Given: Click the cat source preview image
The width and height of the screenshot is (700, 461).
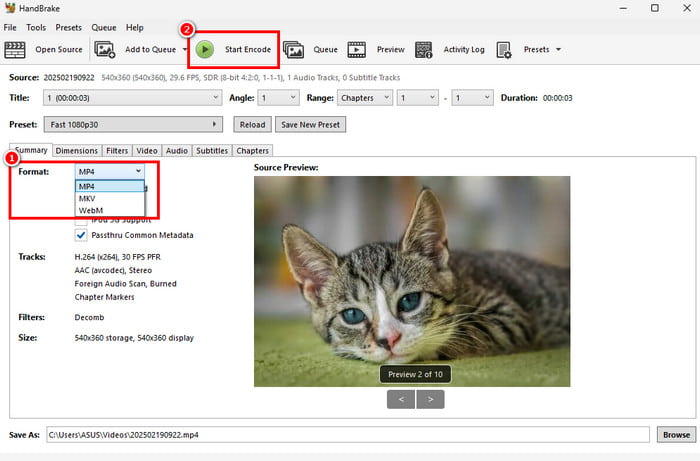Looking at the screenshot, I should pyautogui.click(x=412, y=281).
